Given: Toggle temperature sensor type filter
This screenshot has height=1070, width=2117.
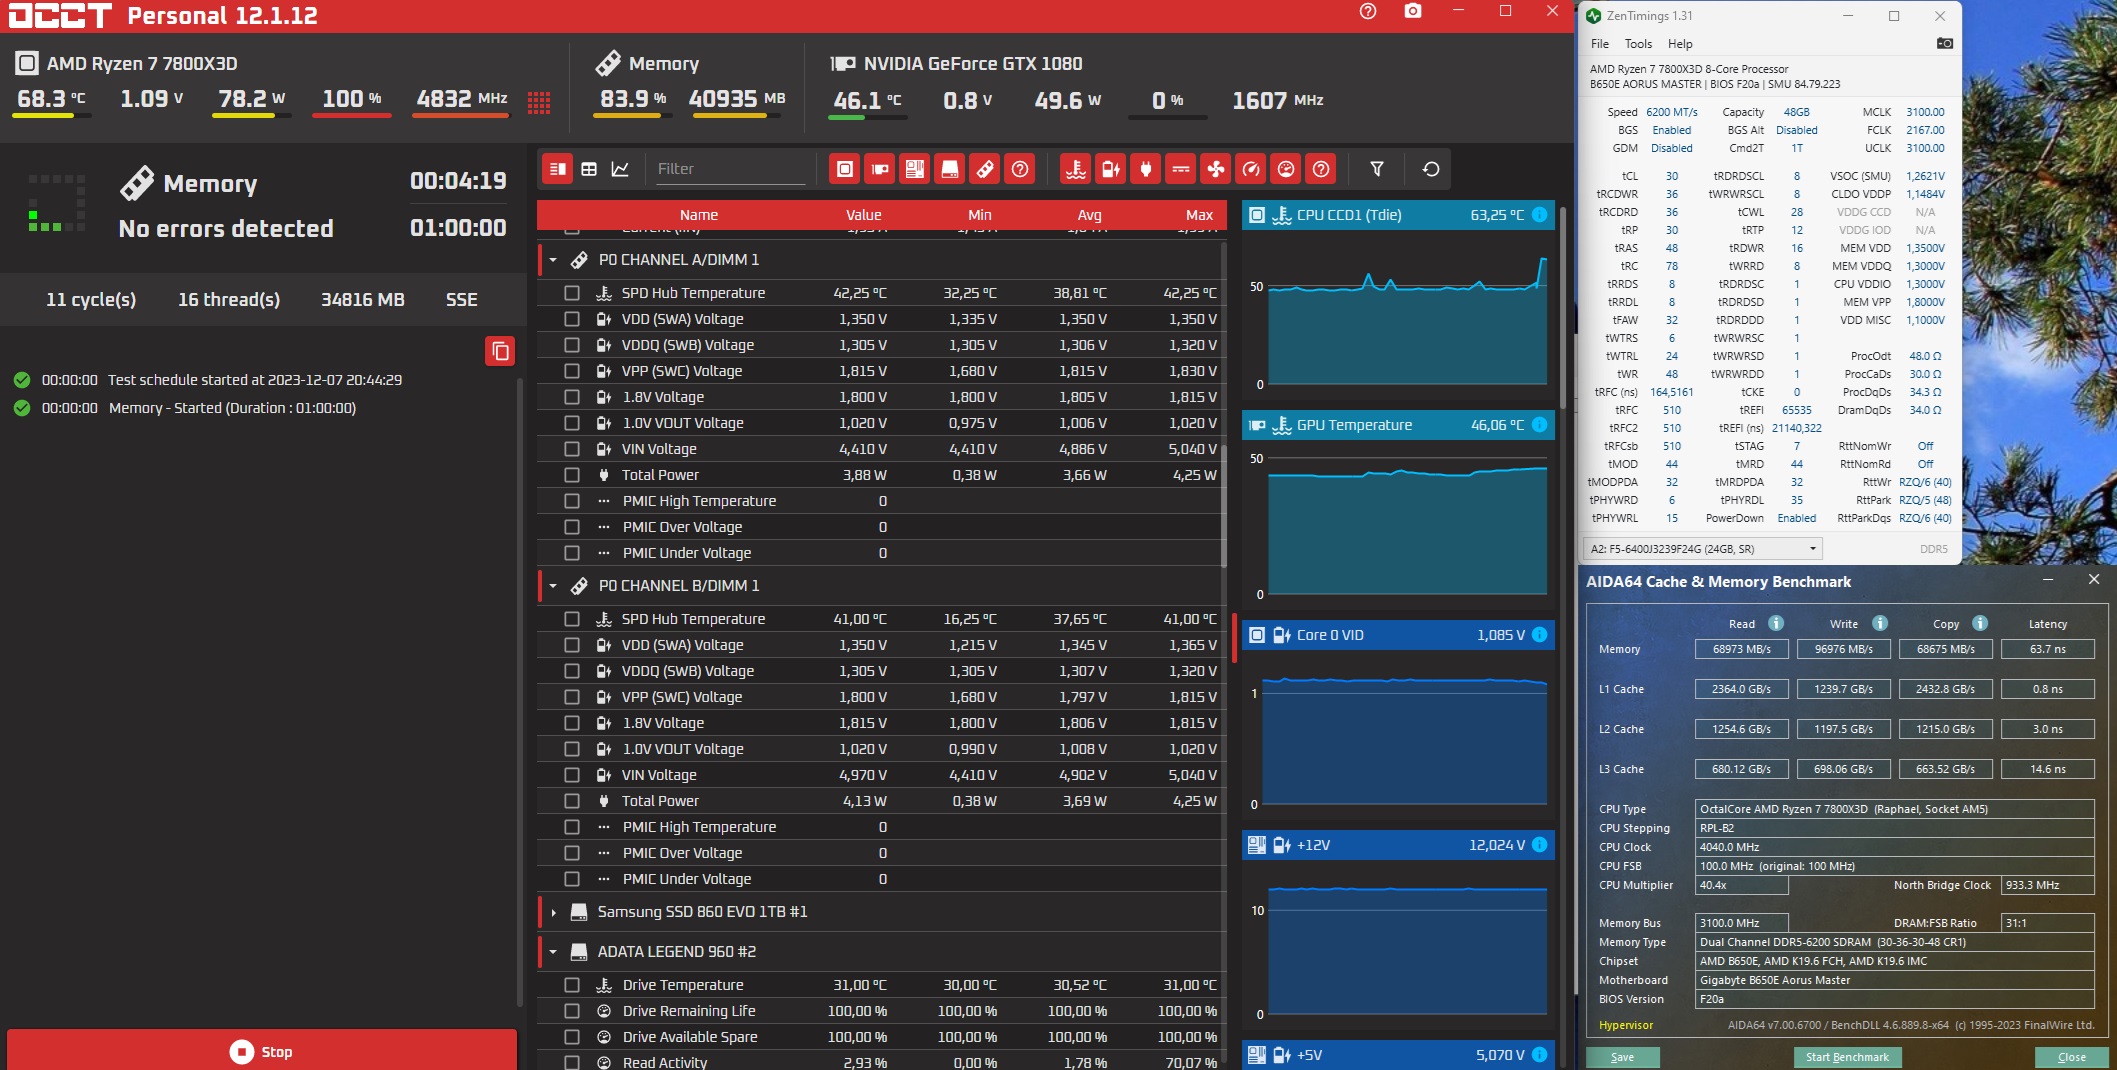Looking at the screenshot, I should coord(1076,169).
